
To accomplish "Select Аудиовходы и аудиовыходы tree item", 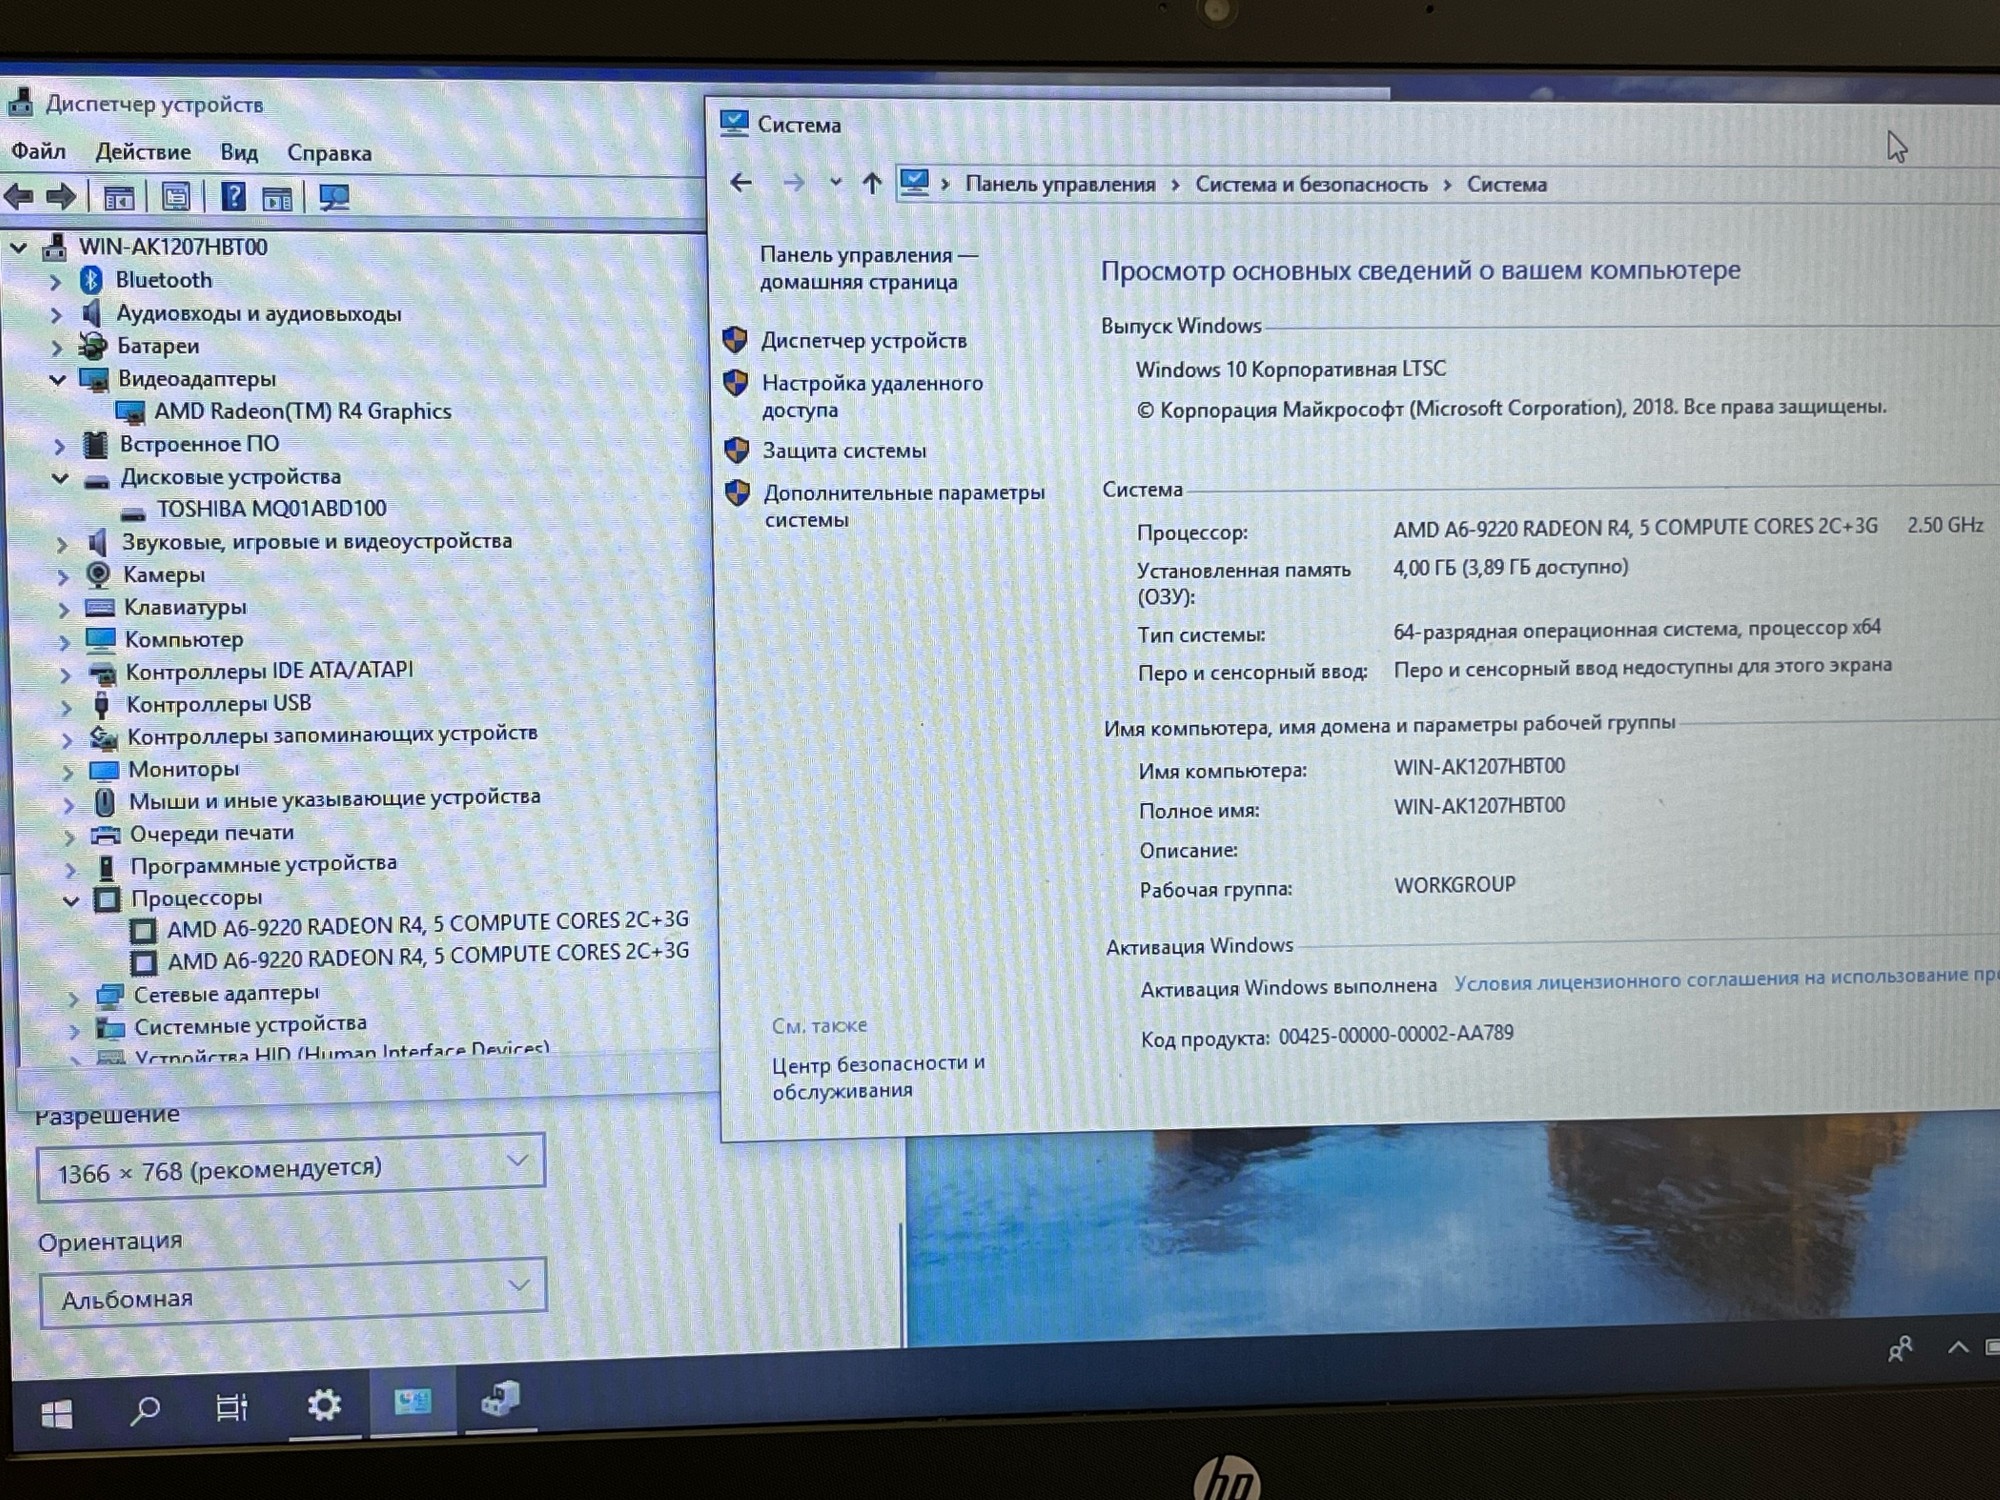I will pos(259,313).
